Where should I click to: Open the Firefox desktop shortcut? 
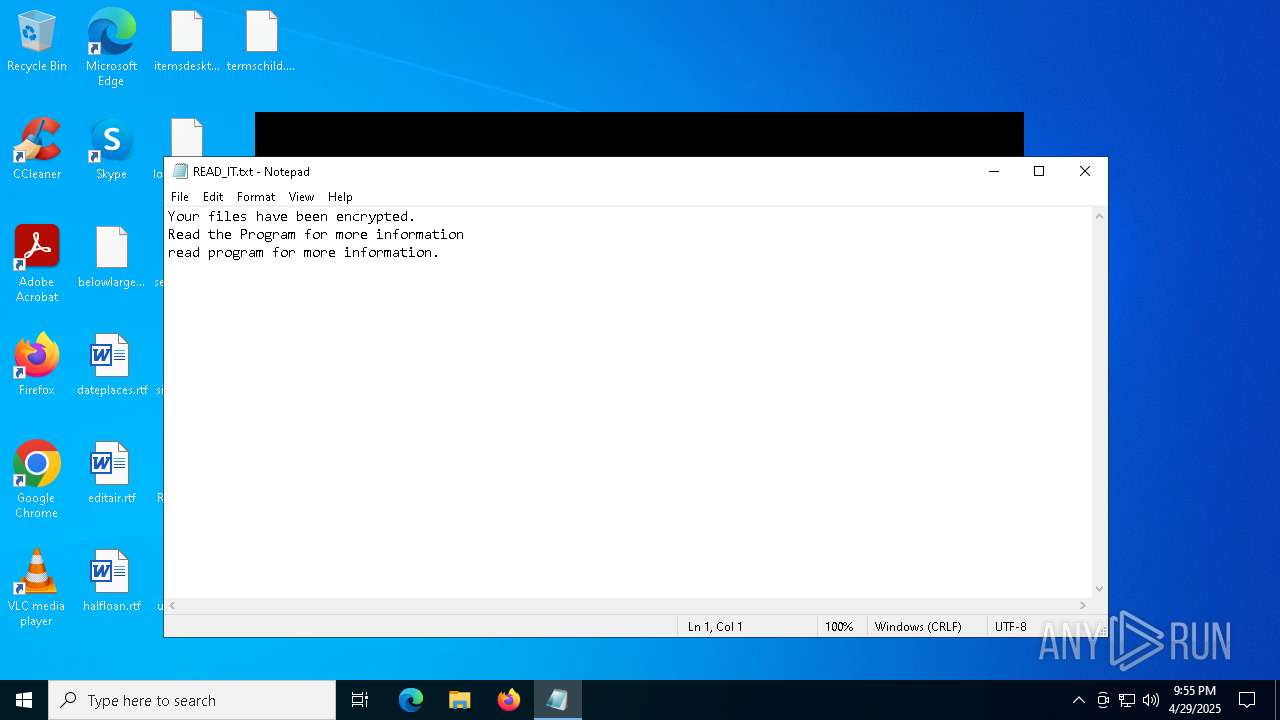(37, 365)
